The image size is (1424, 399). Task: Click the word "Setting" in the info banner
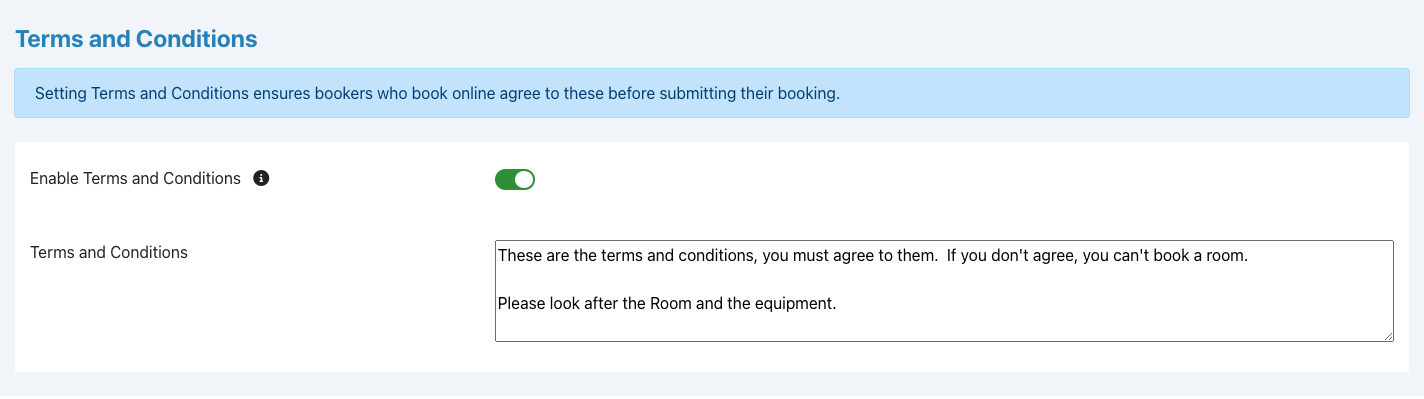60,94
